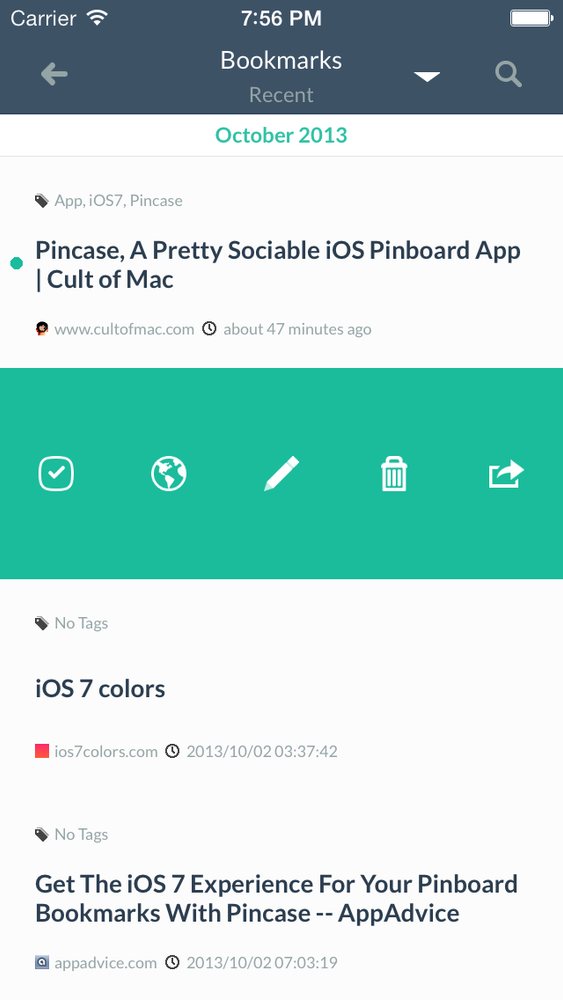Click the appadvice.com site favicon

pos(42,962)
